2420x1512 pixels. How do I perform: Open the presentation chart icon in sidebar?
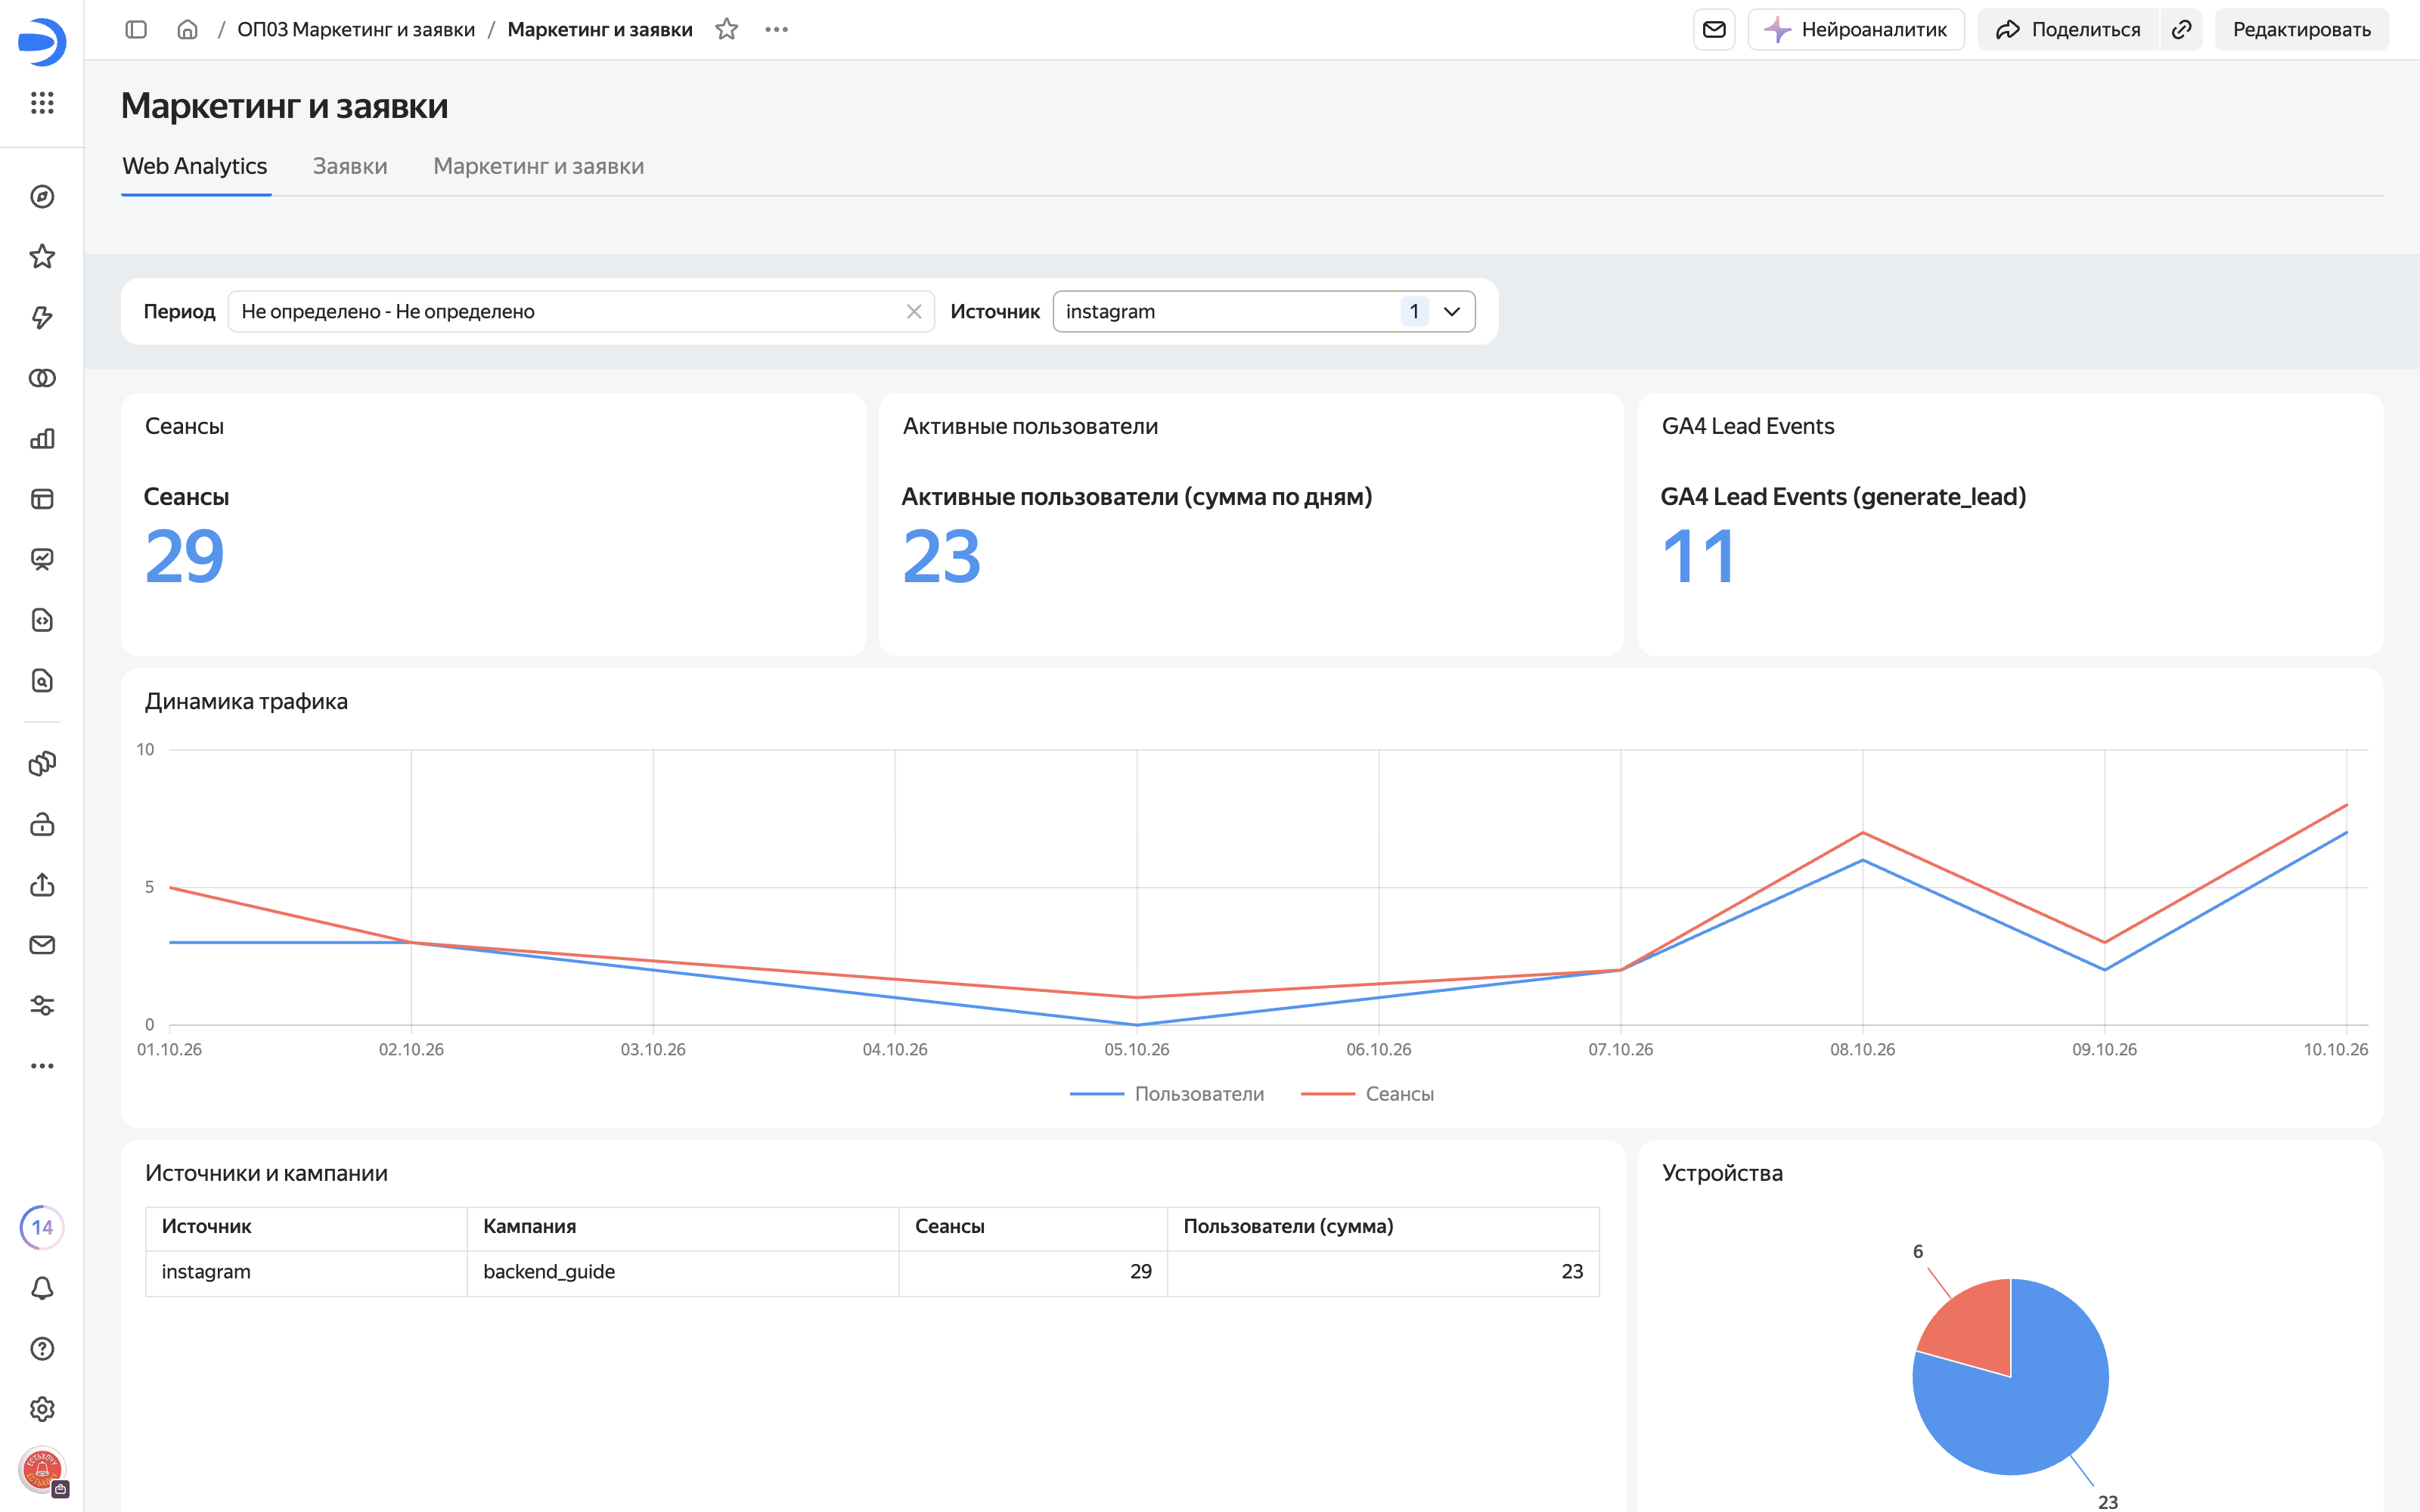(x=42, y=560)
